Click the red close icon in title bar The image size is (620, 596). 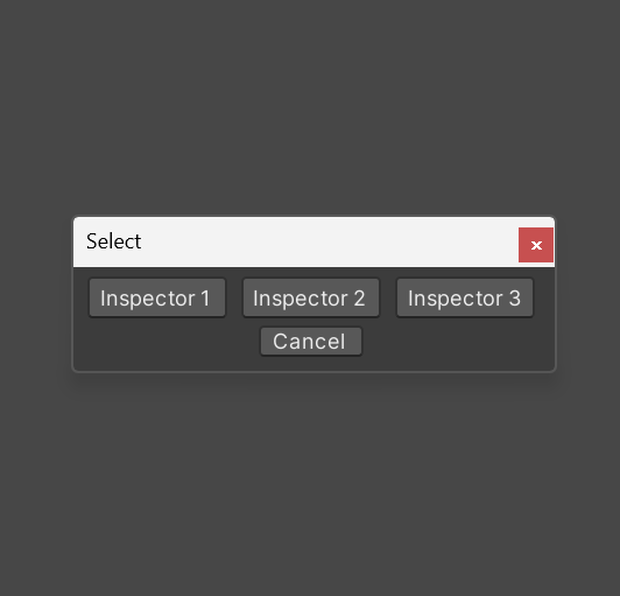(536, 245)
